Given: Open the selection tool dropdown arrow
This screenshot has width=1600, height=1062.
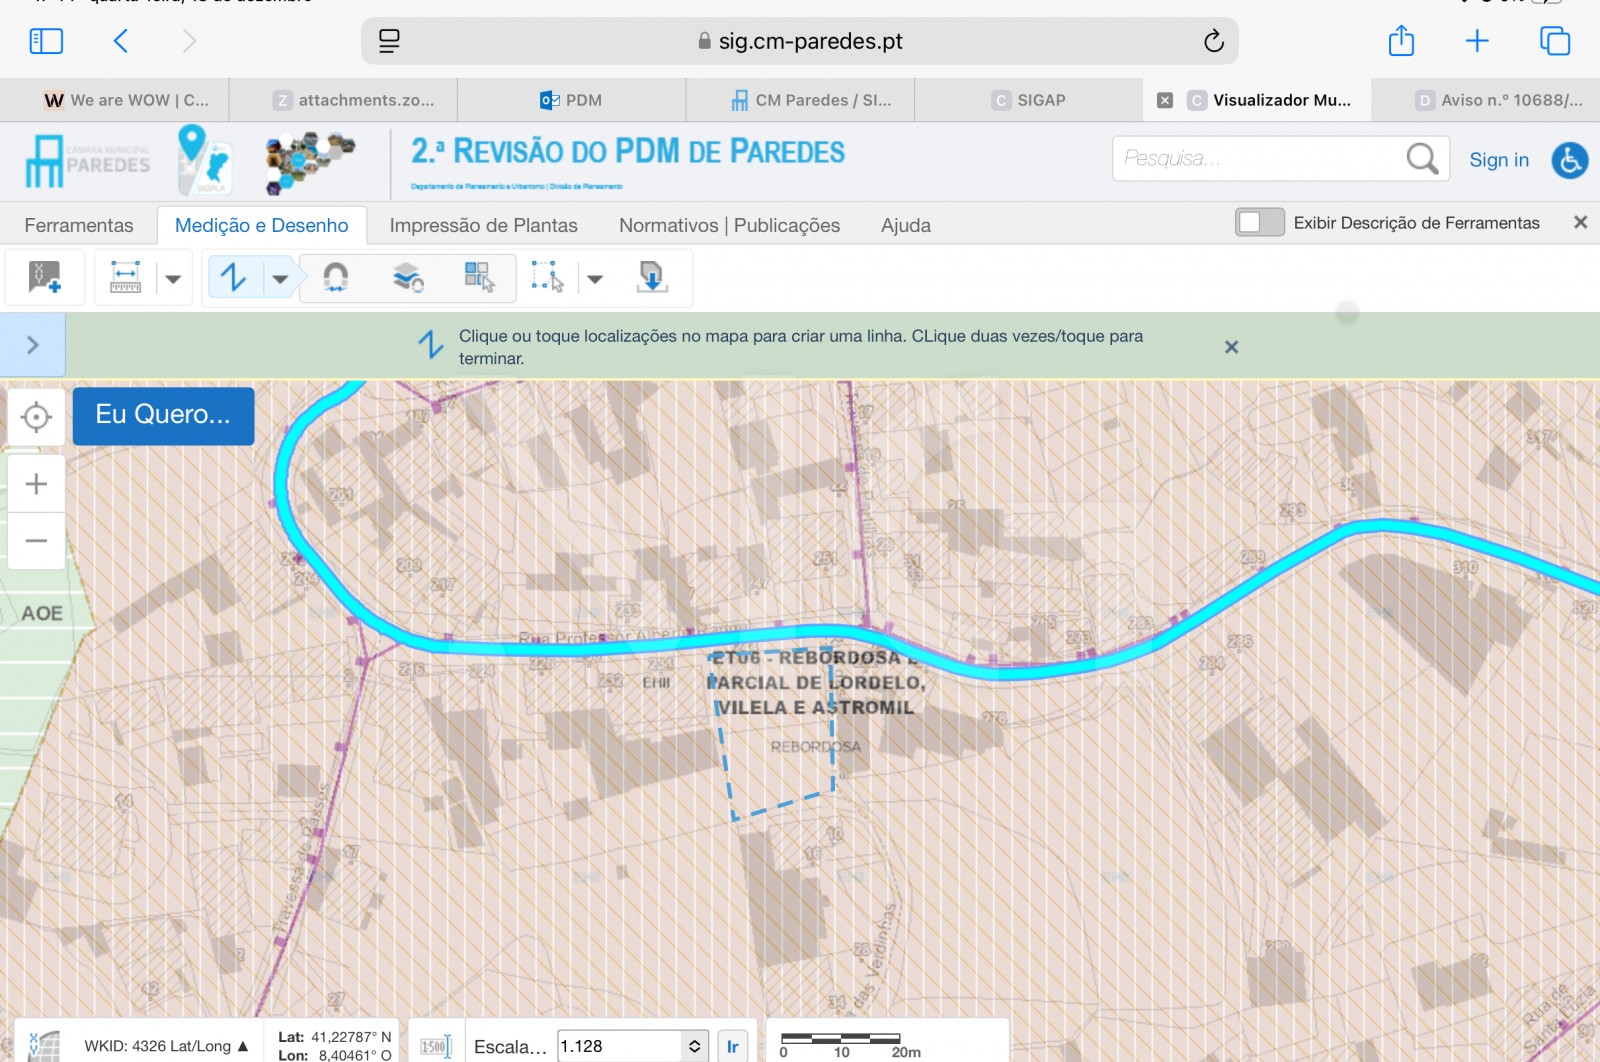Looking at the screenshot, I should click(x=596, y=278).
